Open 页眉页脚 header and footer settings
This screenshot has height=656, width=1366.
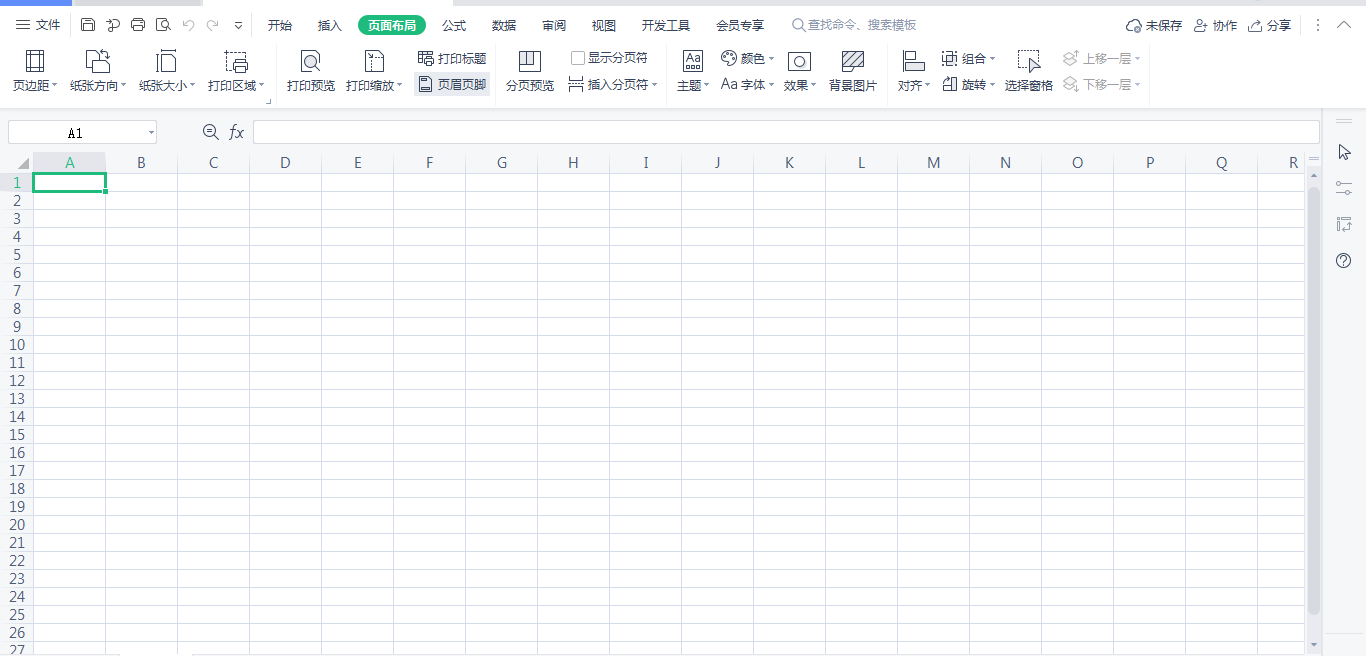point(452,85)
